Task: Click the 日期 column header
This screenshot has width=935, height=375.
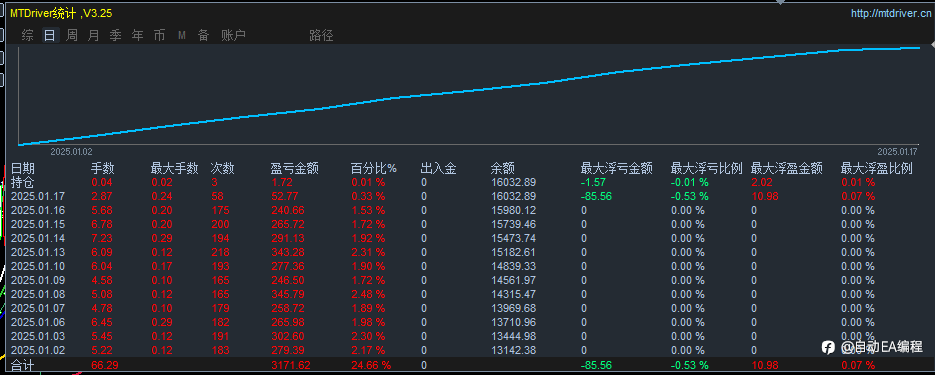Action: point(23,169)
